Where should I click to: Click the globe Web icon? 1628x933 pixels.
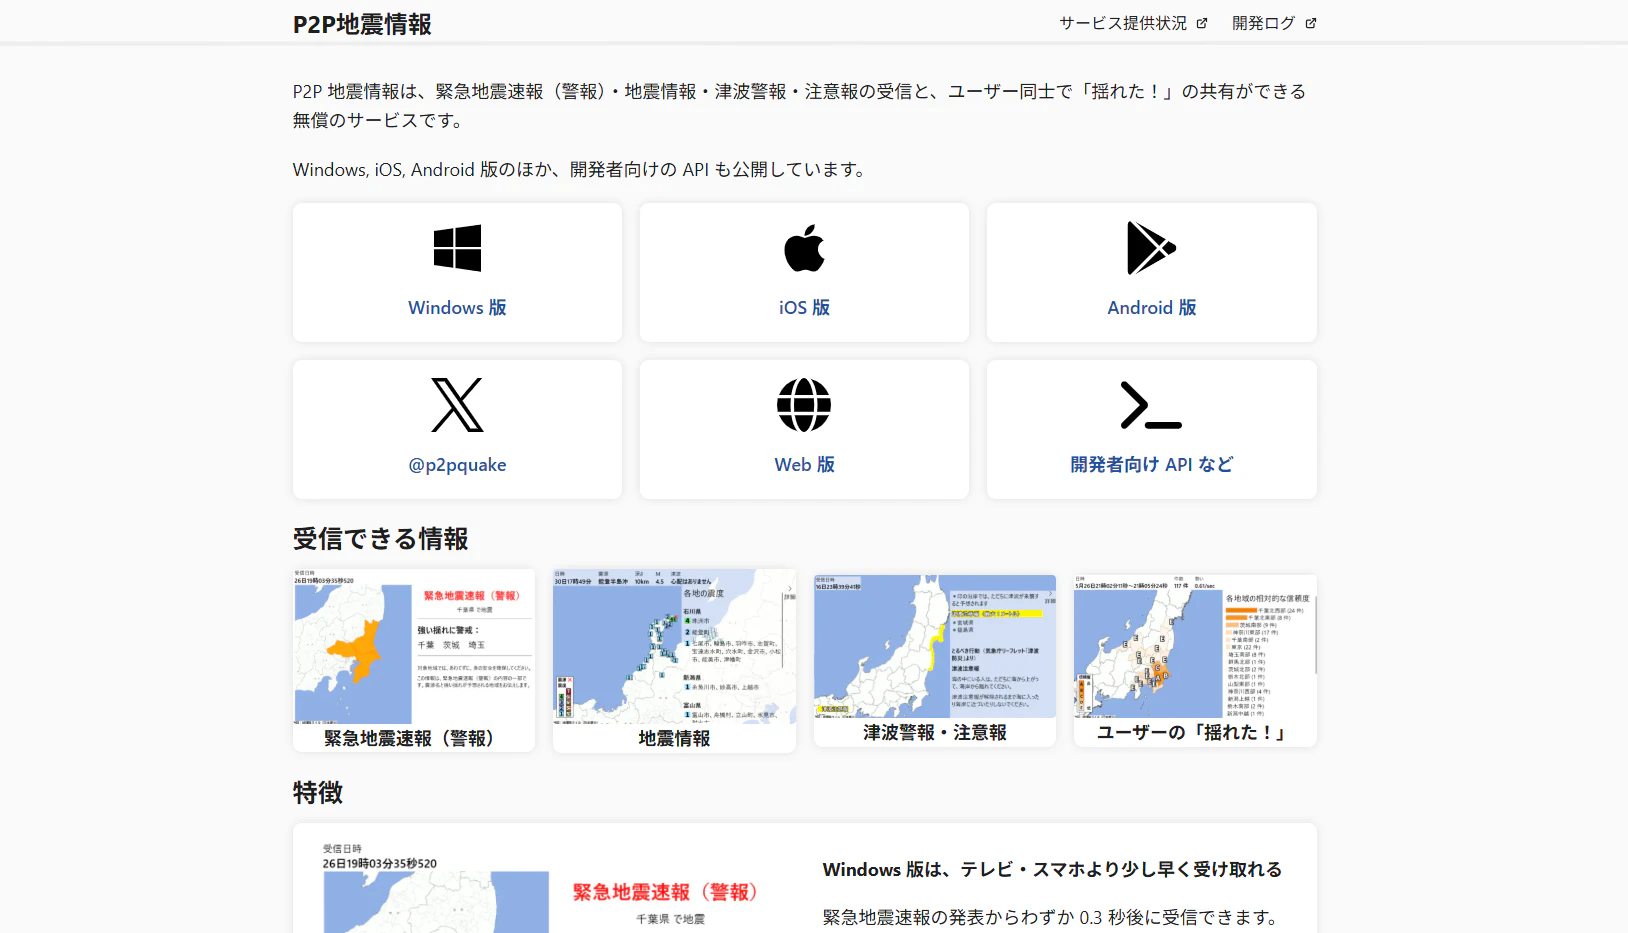click(804, 405)
